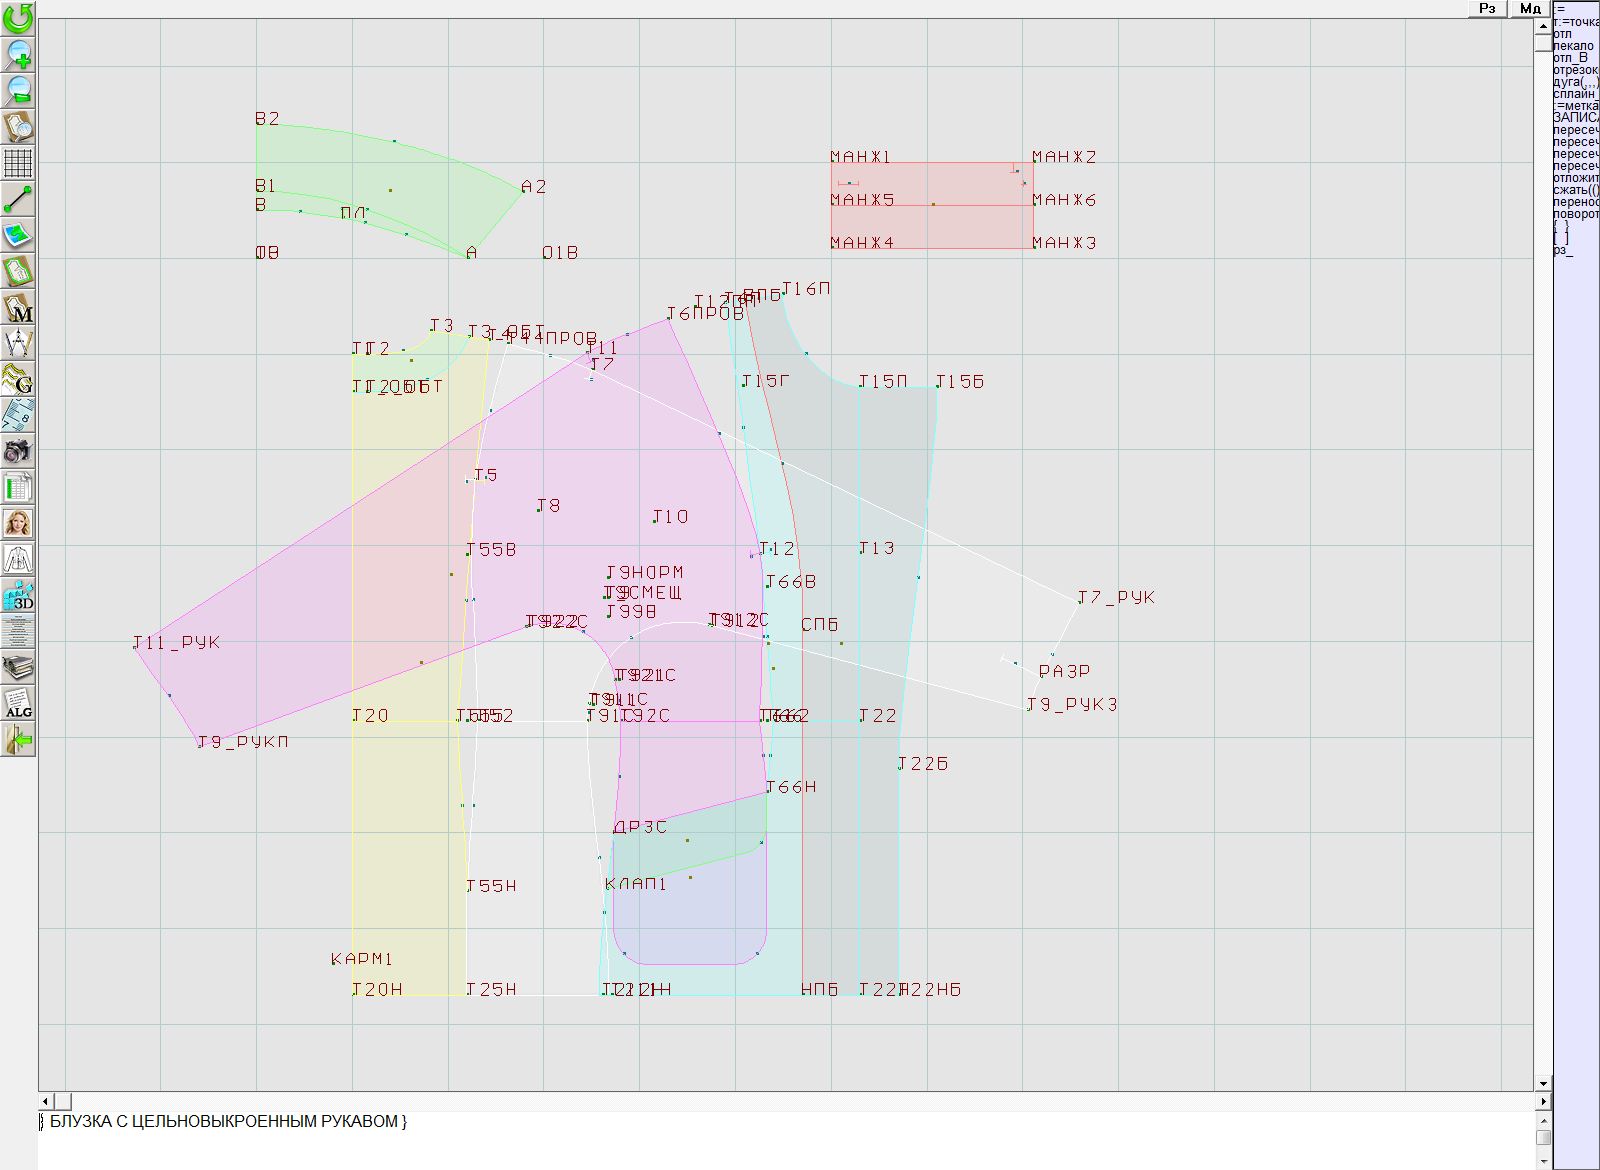
Task: Switch to 3D view
Action: pyautogui.click(x=18, y=596)
